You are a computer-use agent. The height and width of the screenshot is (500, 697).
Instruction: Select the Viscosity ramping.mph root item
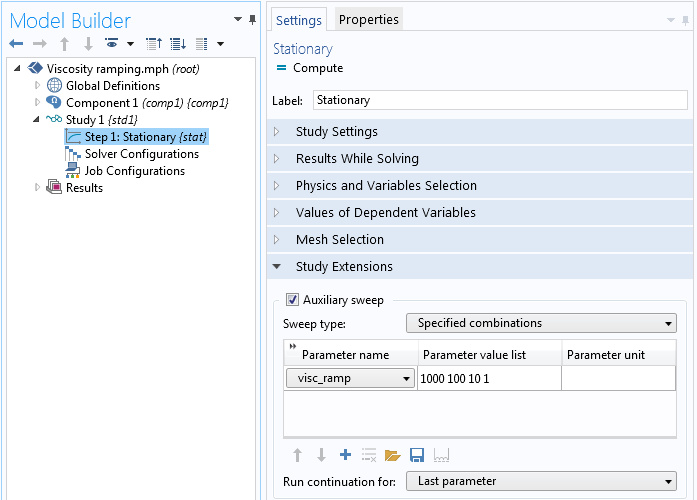tap(123, 69)
